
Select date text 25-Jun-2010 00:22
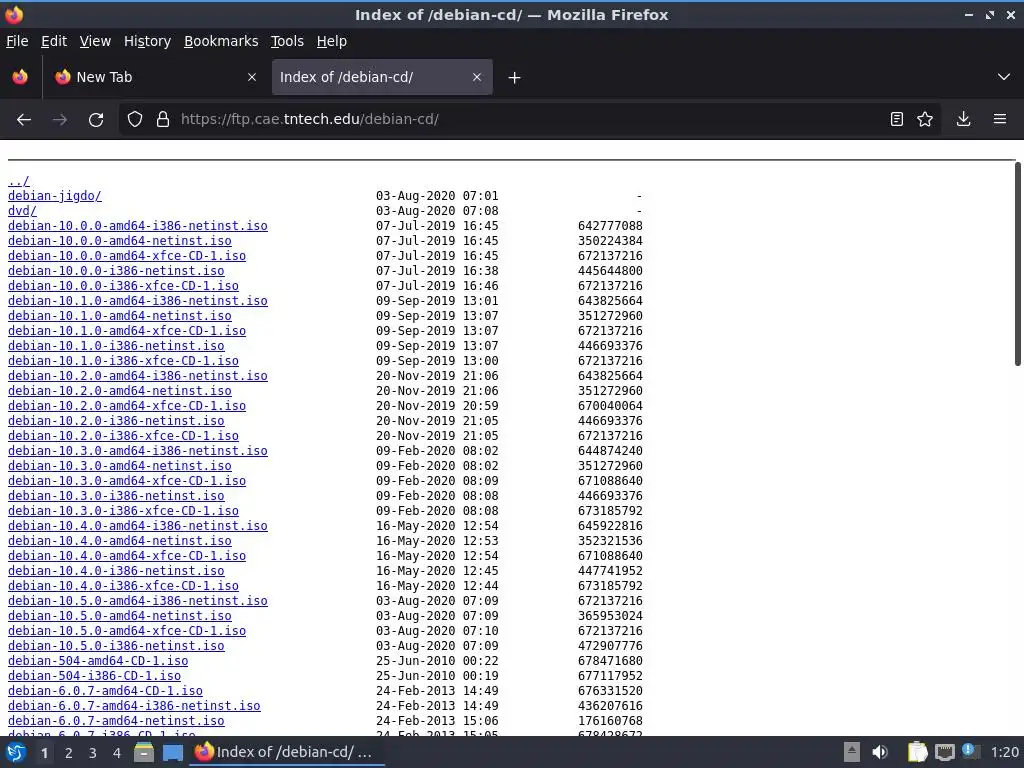click(437, 662)
